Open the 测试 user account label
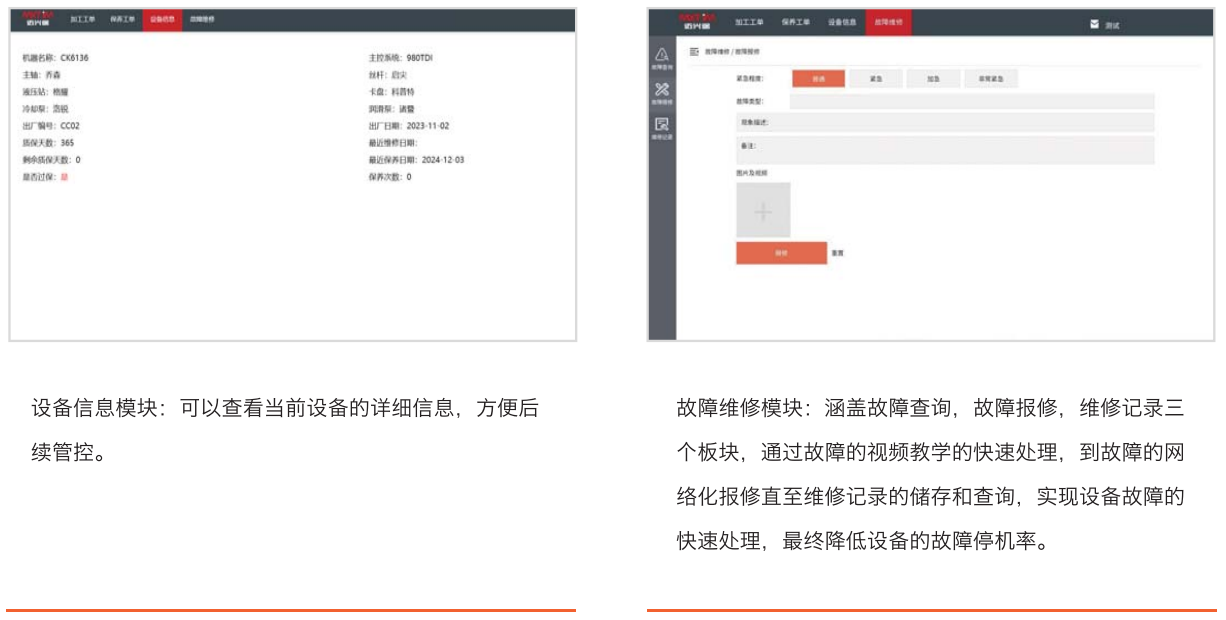This screenshot has height=620, width=1226. (1112, 25)
